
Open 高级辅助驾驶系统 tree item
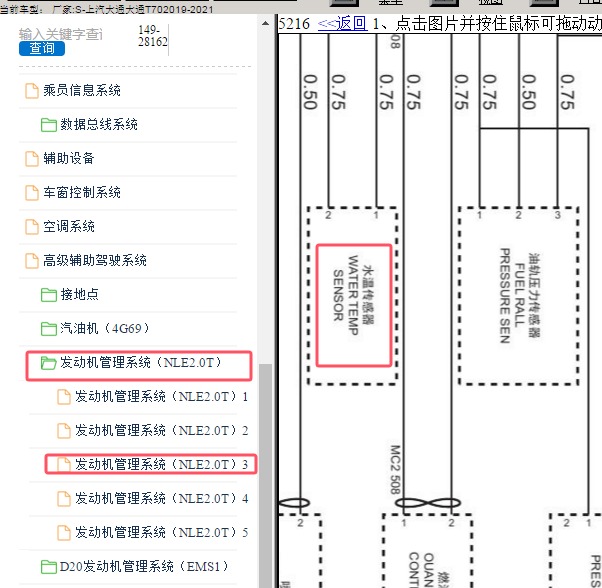tap(95, 260)
